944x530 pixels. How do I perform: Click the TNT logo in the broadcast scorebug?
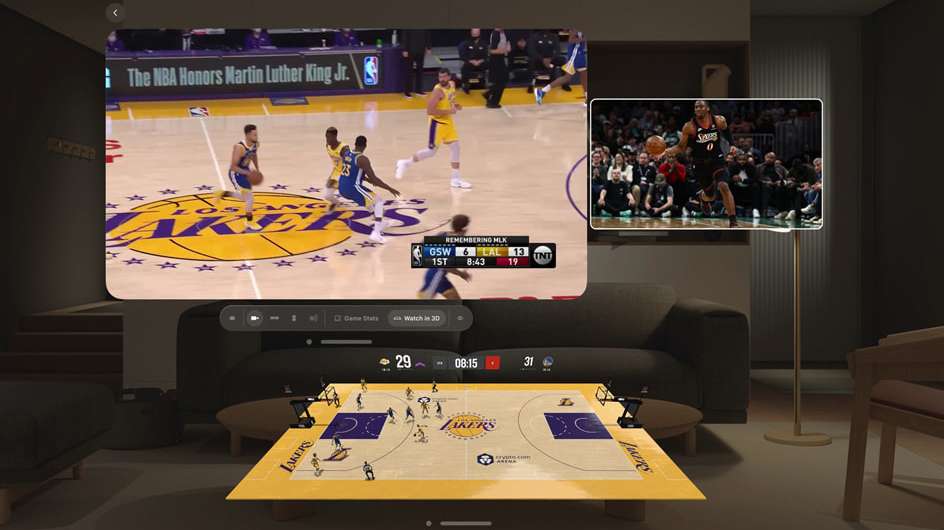(x=543, y=255)
